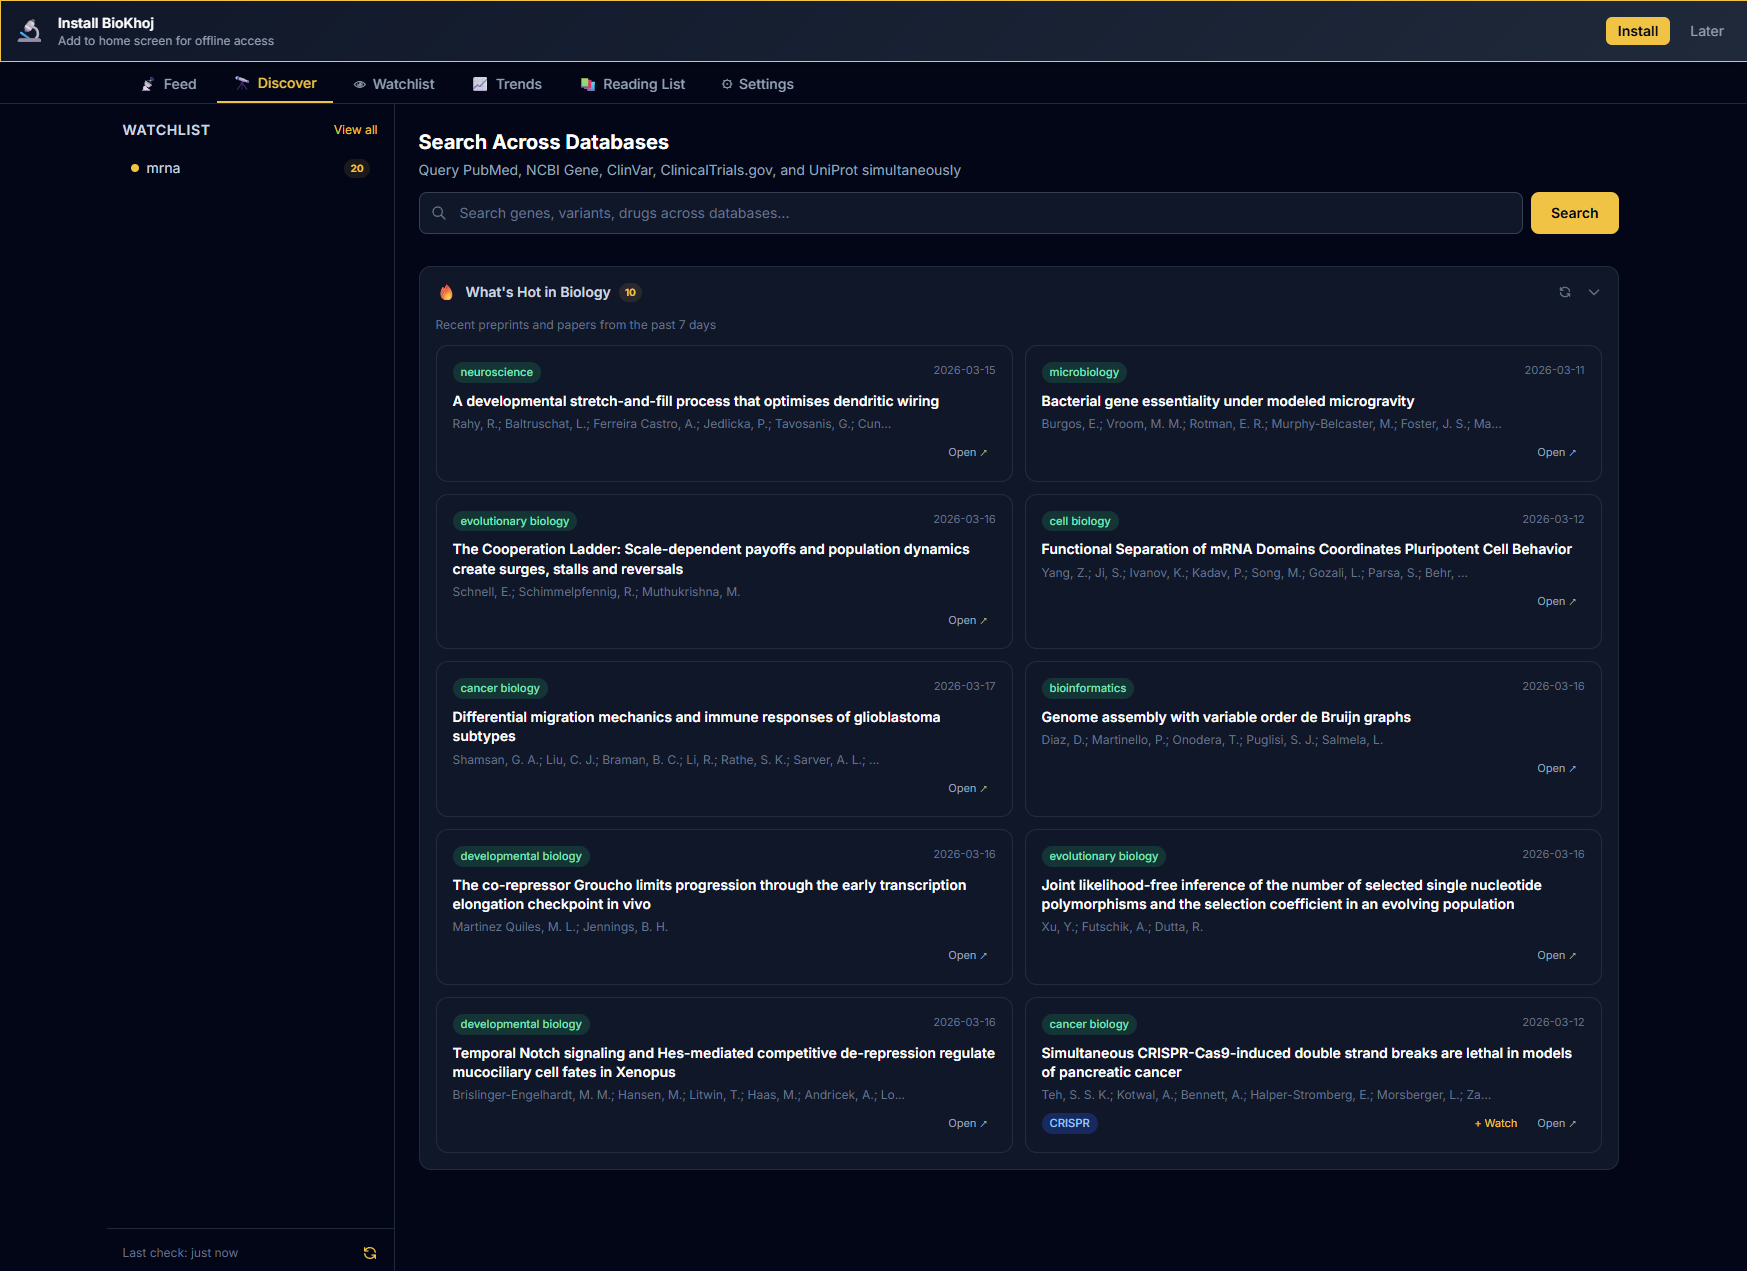Select the eye icon on the Watchlist nav item
This screenshot has width=1747, height=1271.
tap(359, 84)
